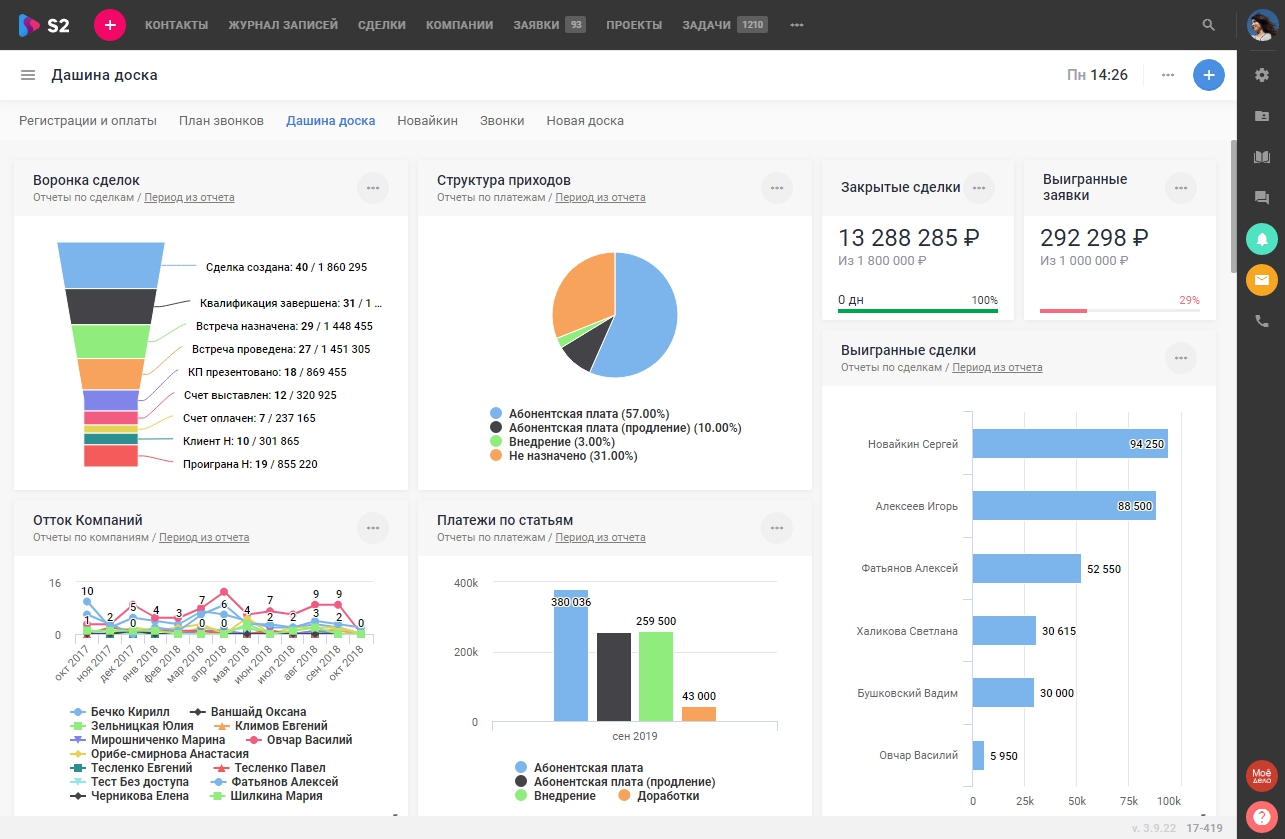The width and height of the screenshot is (1285, 839).
Task: Click the telephony phone icon in sidebar
Action: tap(1262, 321)
